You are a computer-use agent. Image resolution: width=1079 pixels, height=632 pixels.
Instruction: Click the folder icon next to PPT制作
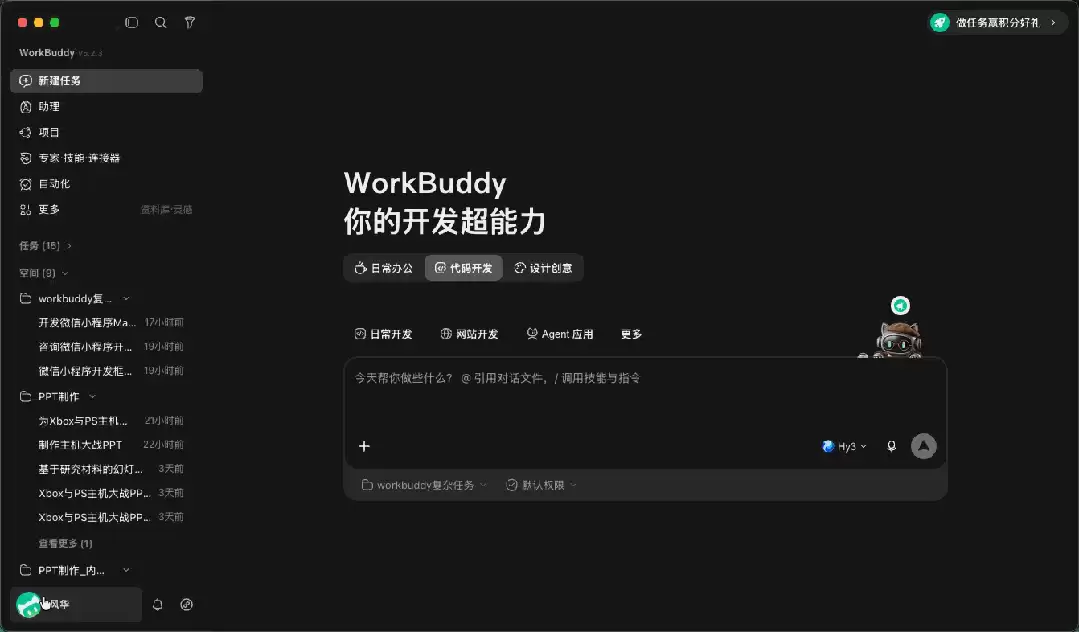(25, 397)
